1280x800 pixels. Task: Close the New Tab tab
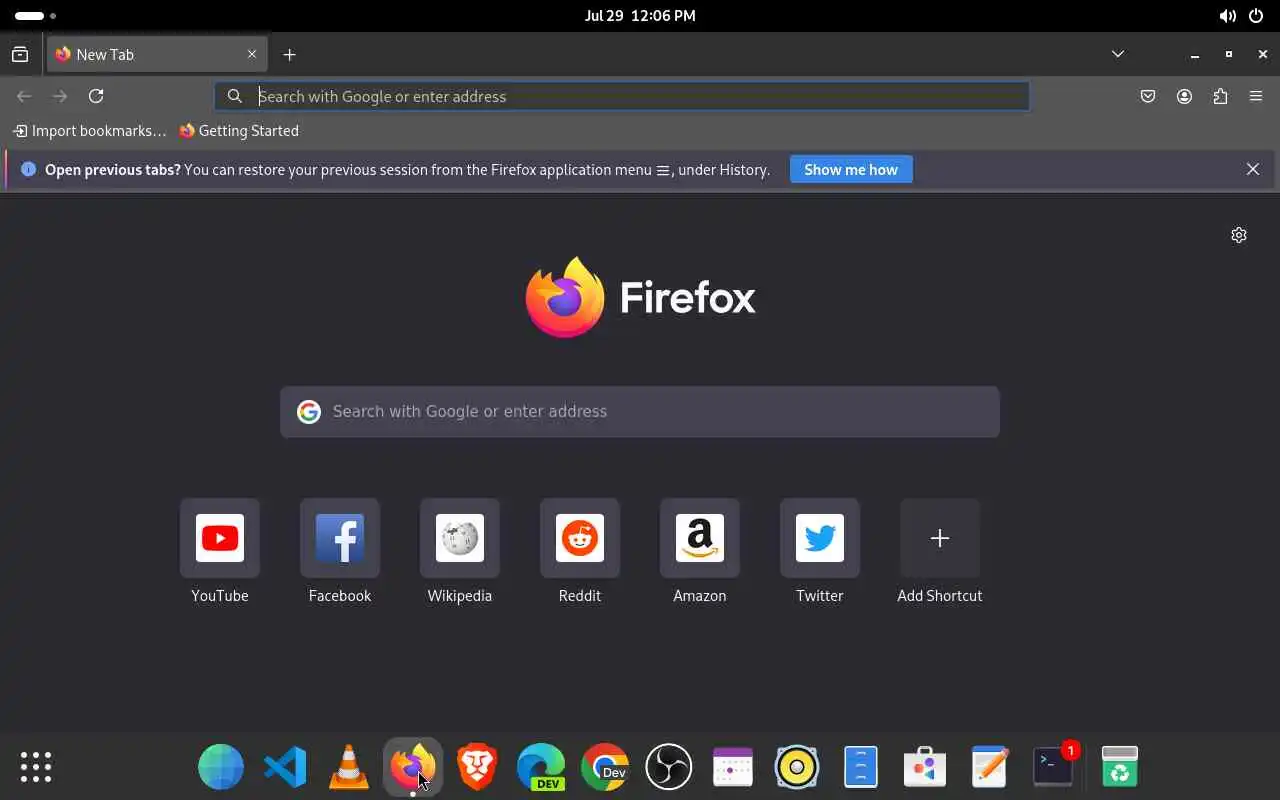click(252, 55)
